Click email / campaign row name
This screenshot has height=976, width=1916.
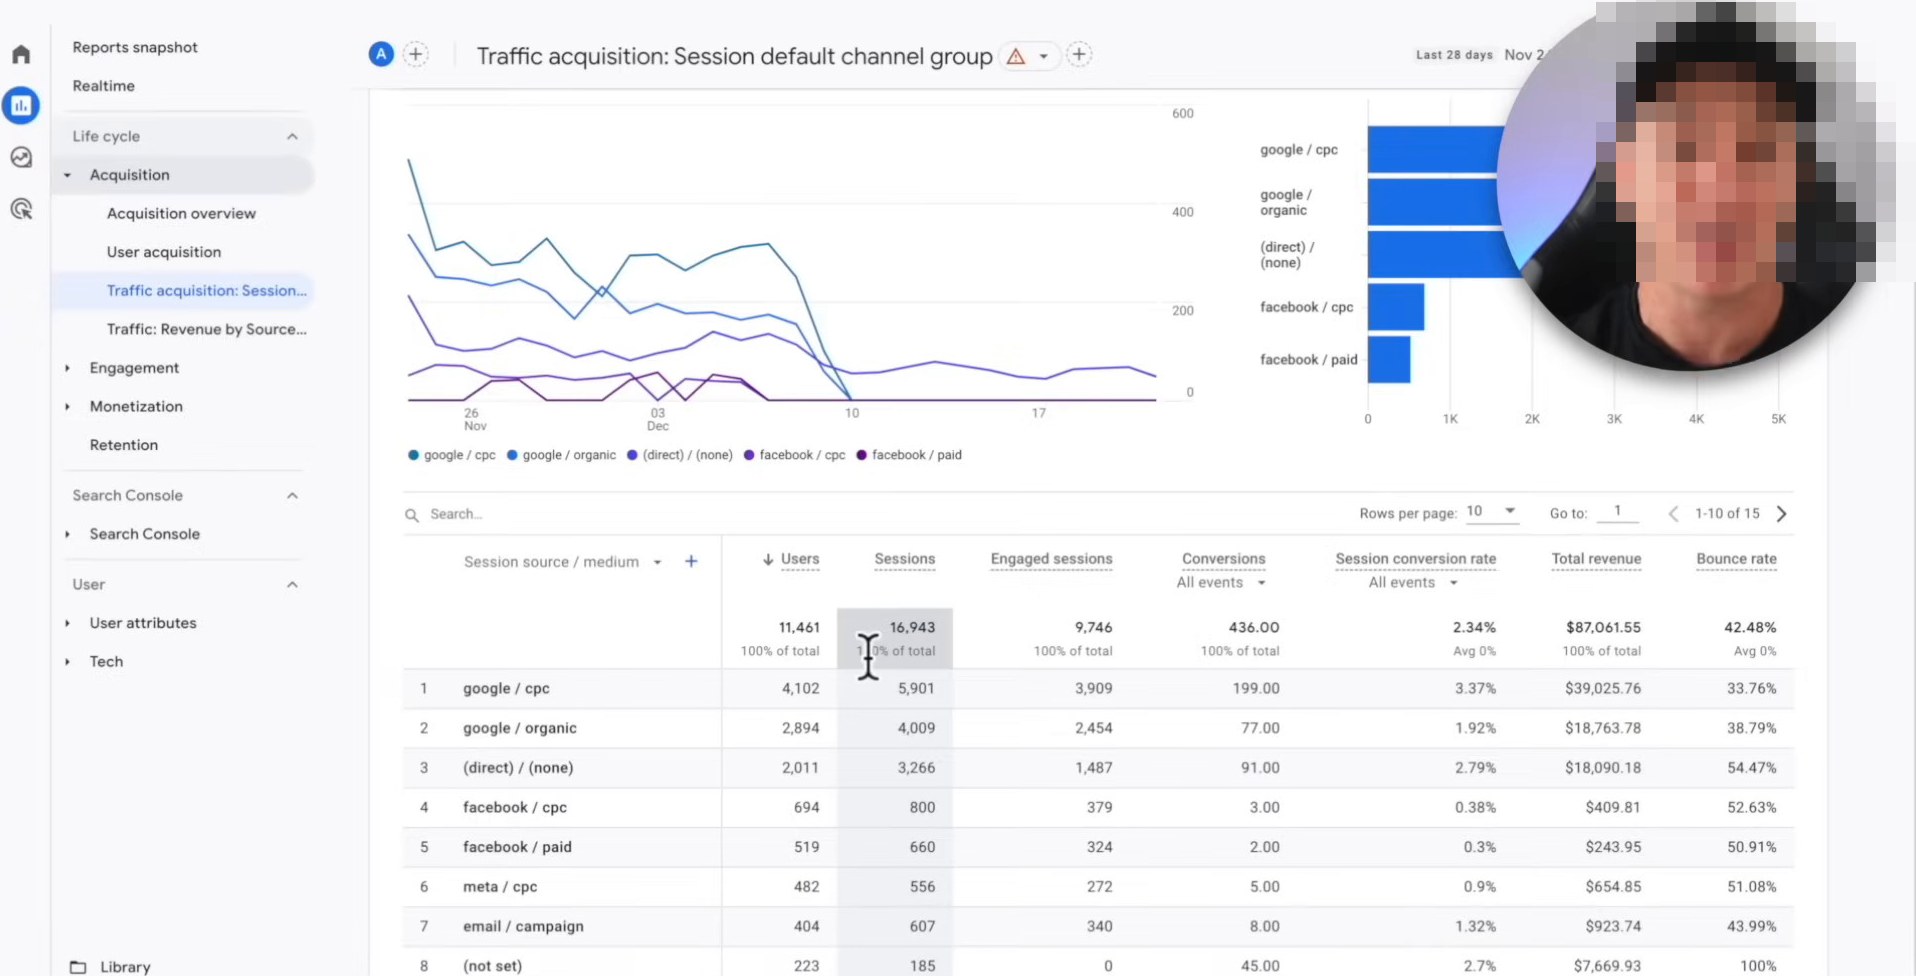tap(523, 926)
